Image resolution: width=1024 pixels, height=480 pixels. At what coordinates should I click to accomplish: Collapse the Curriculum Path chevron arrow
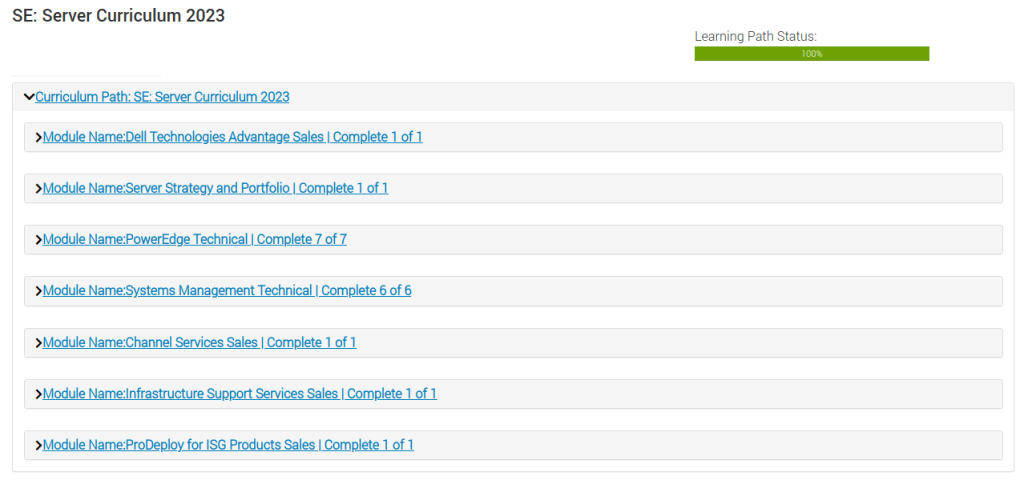click(29, 97)
